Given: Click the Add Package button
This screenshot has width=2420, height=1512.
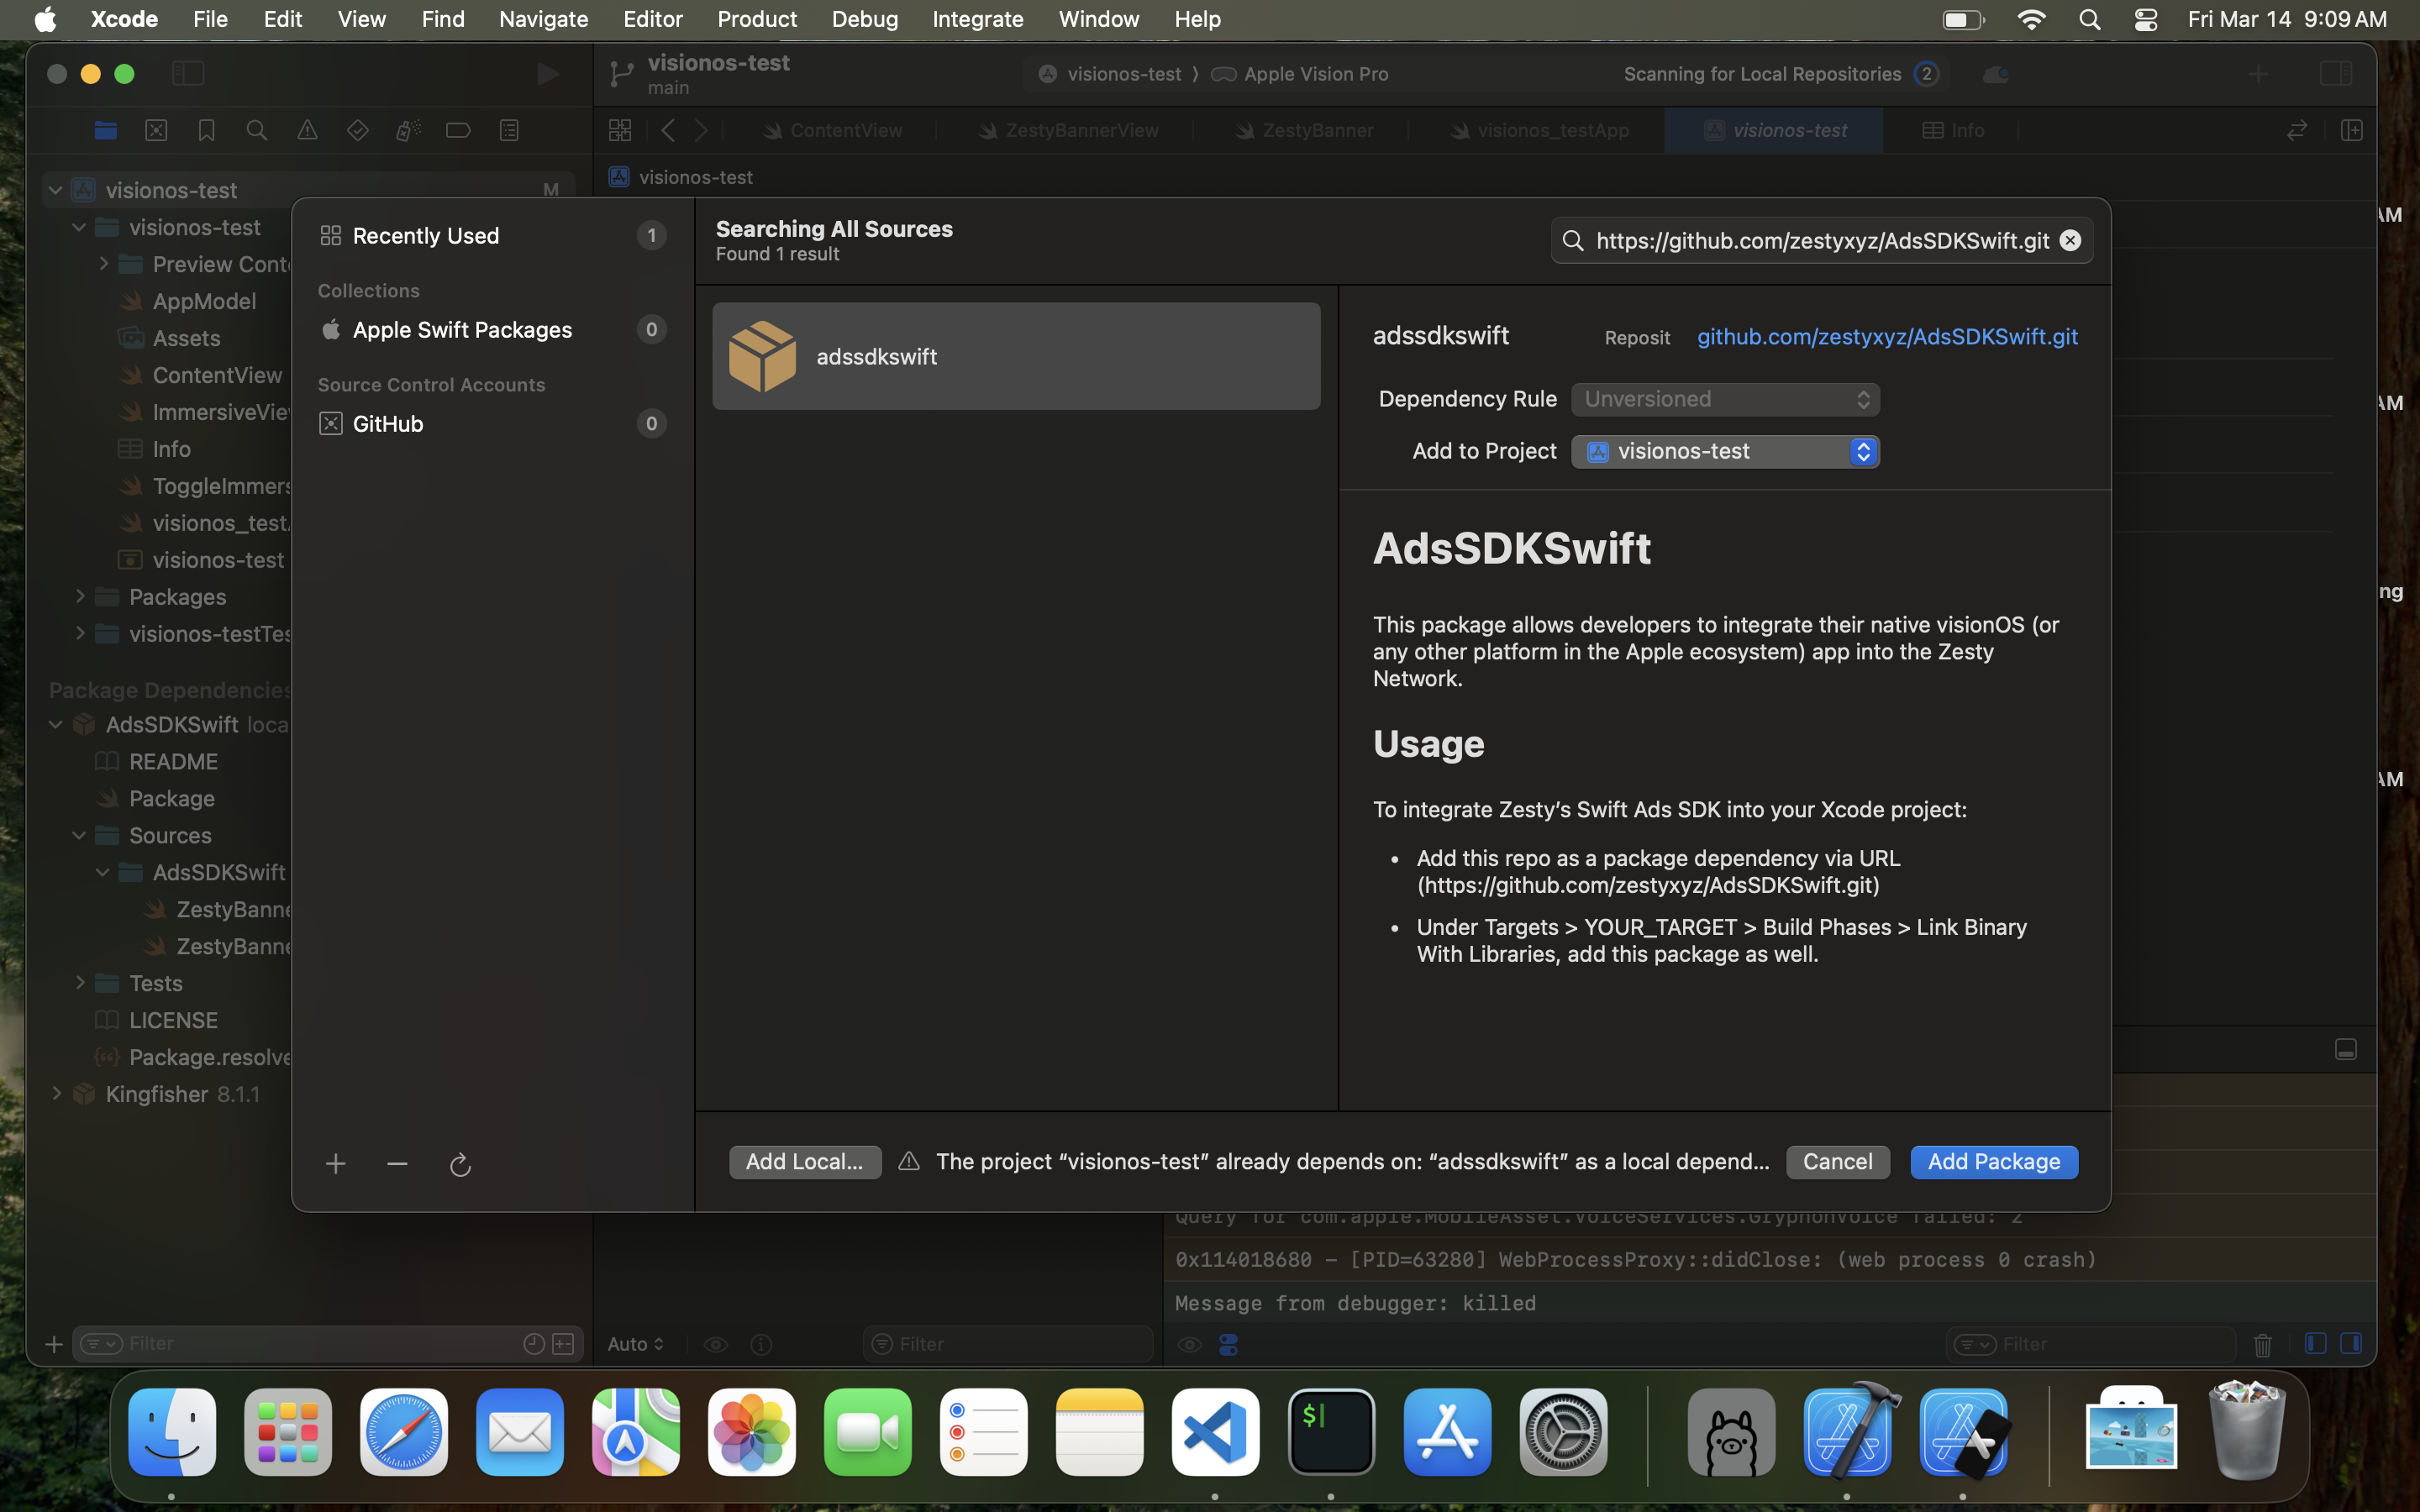Looking at the screenshot, I should click(x=1994, y=1162).
